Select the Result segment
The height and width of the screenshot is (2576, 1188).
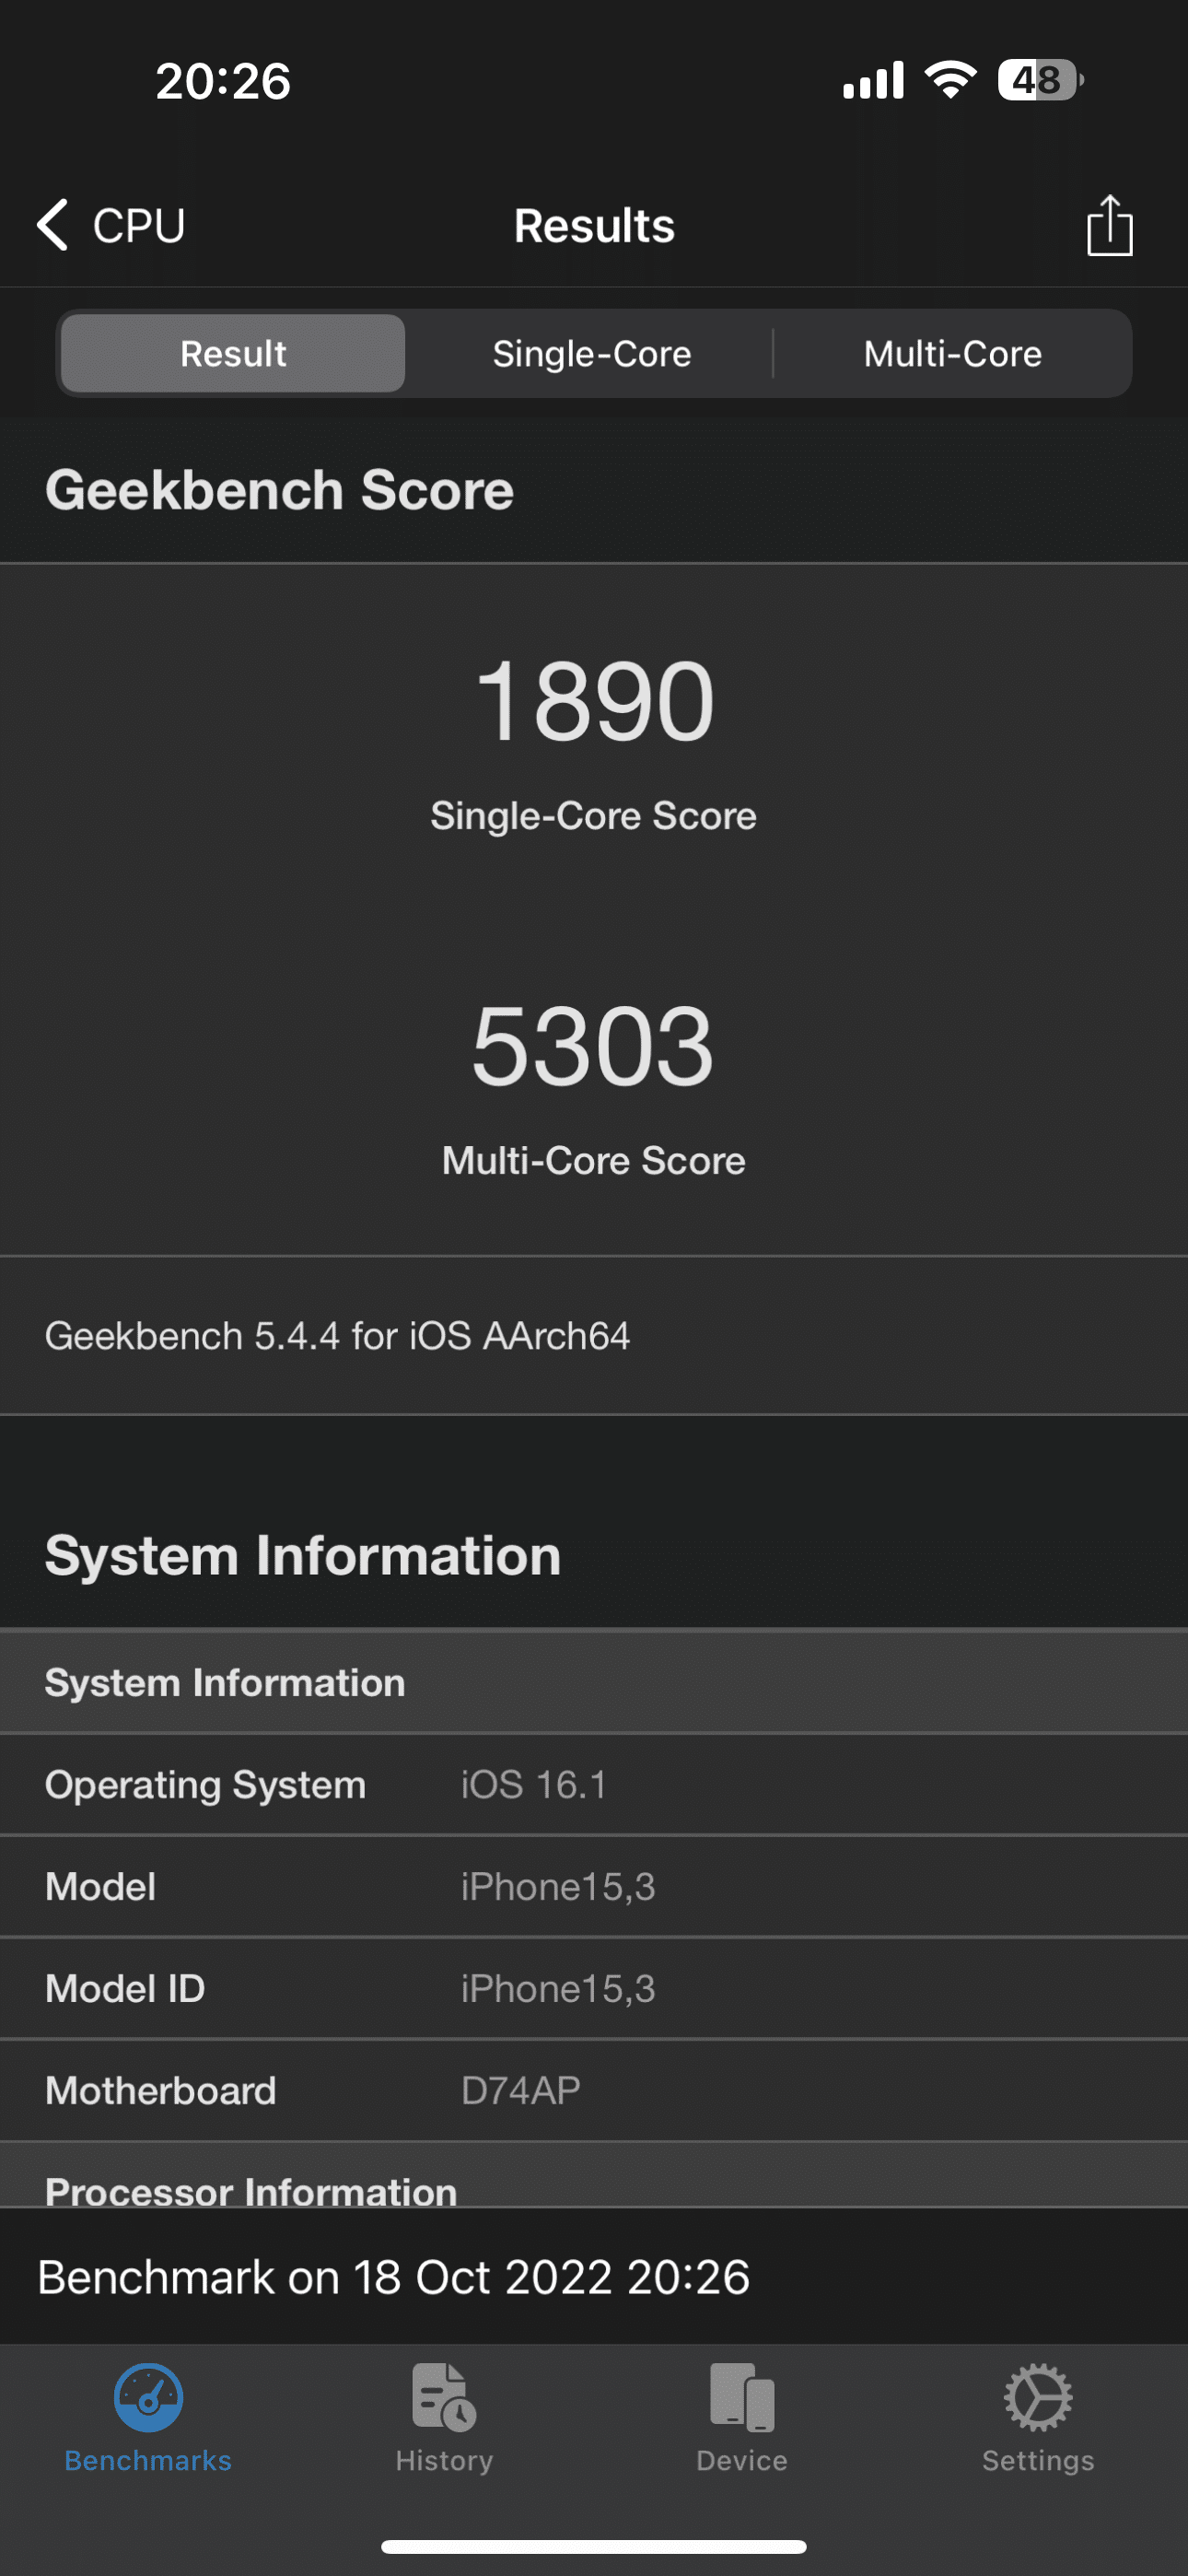[x=233, y=353]
